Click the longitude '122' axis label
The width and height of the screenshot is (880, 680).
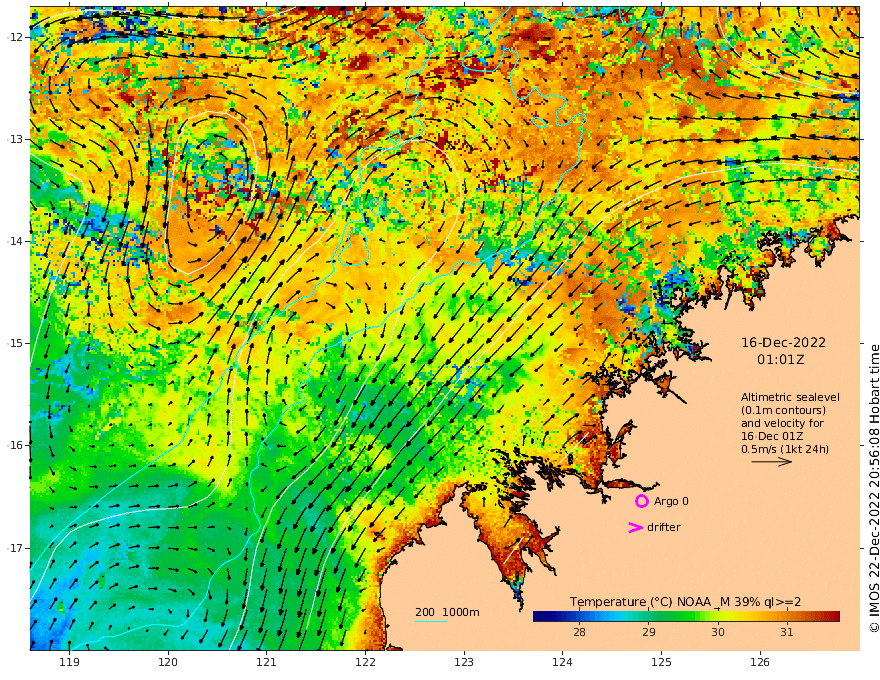pyautogui.click(x=365, y=662)
